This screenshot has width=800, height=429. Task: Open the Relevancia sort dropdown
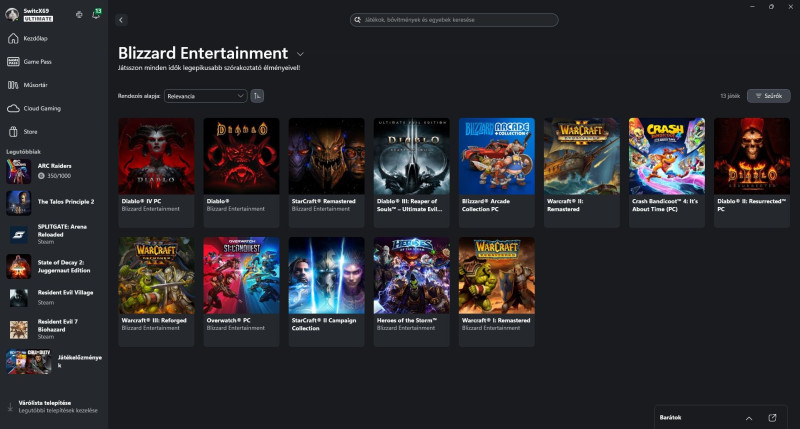pyautogui.click(x=206, y=96)
